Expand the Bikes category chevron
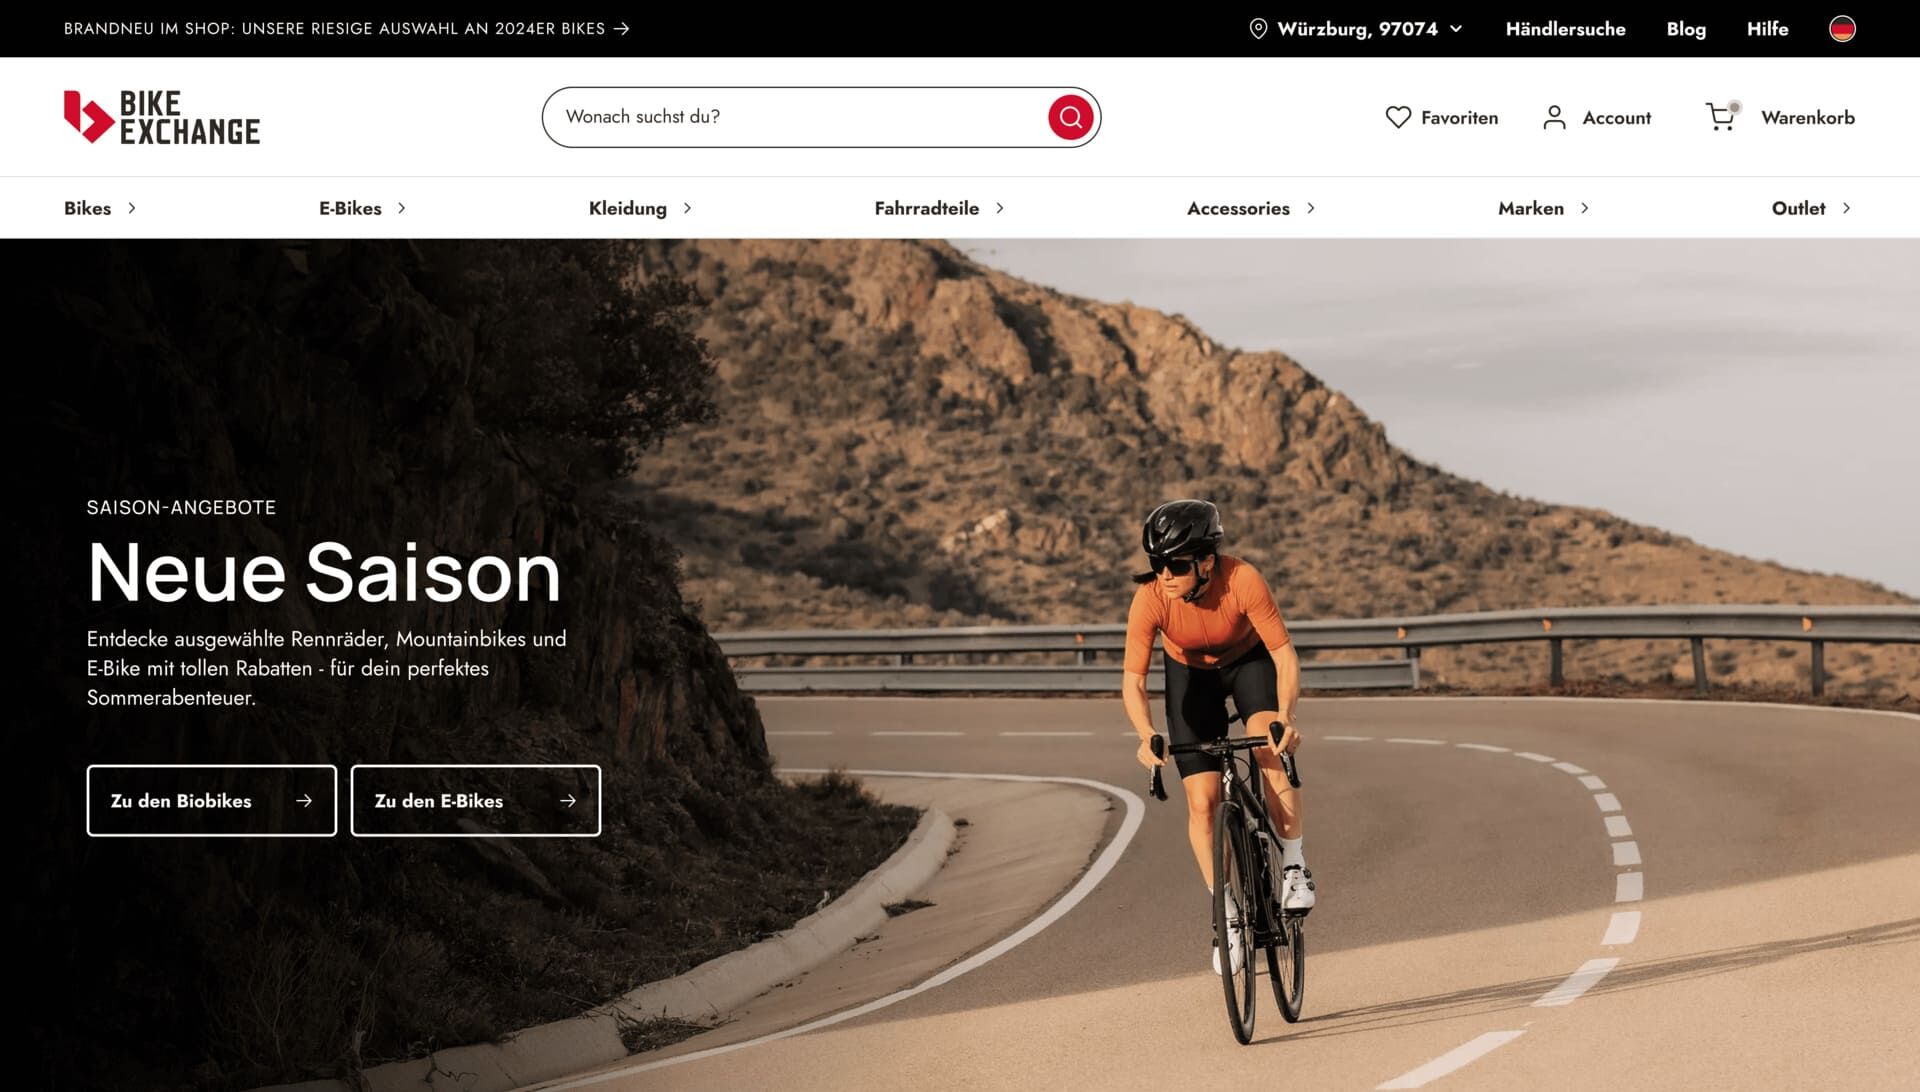Screen dimensions: 1920x1092 pyautogui.click(x=132, y=208)
